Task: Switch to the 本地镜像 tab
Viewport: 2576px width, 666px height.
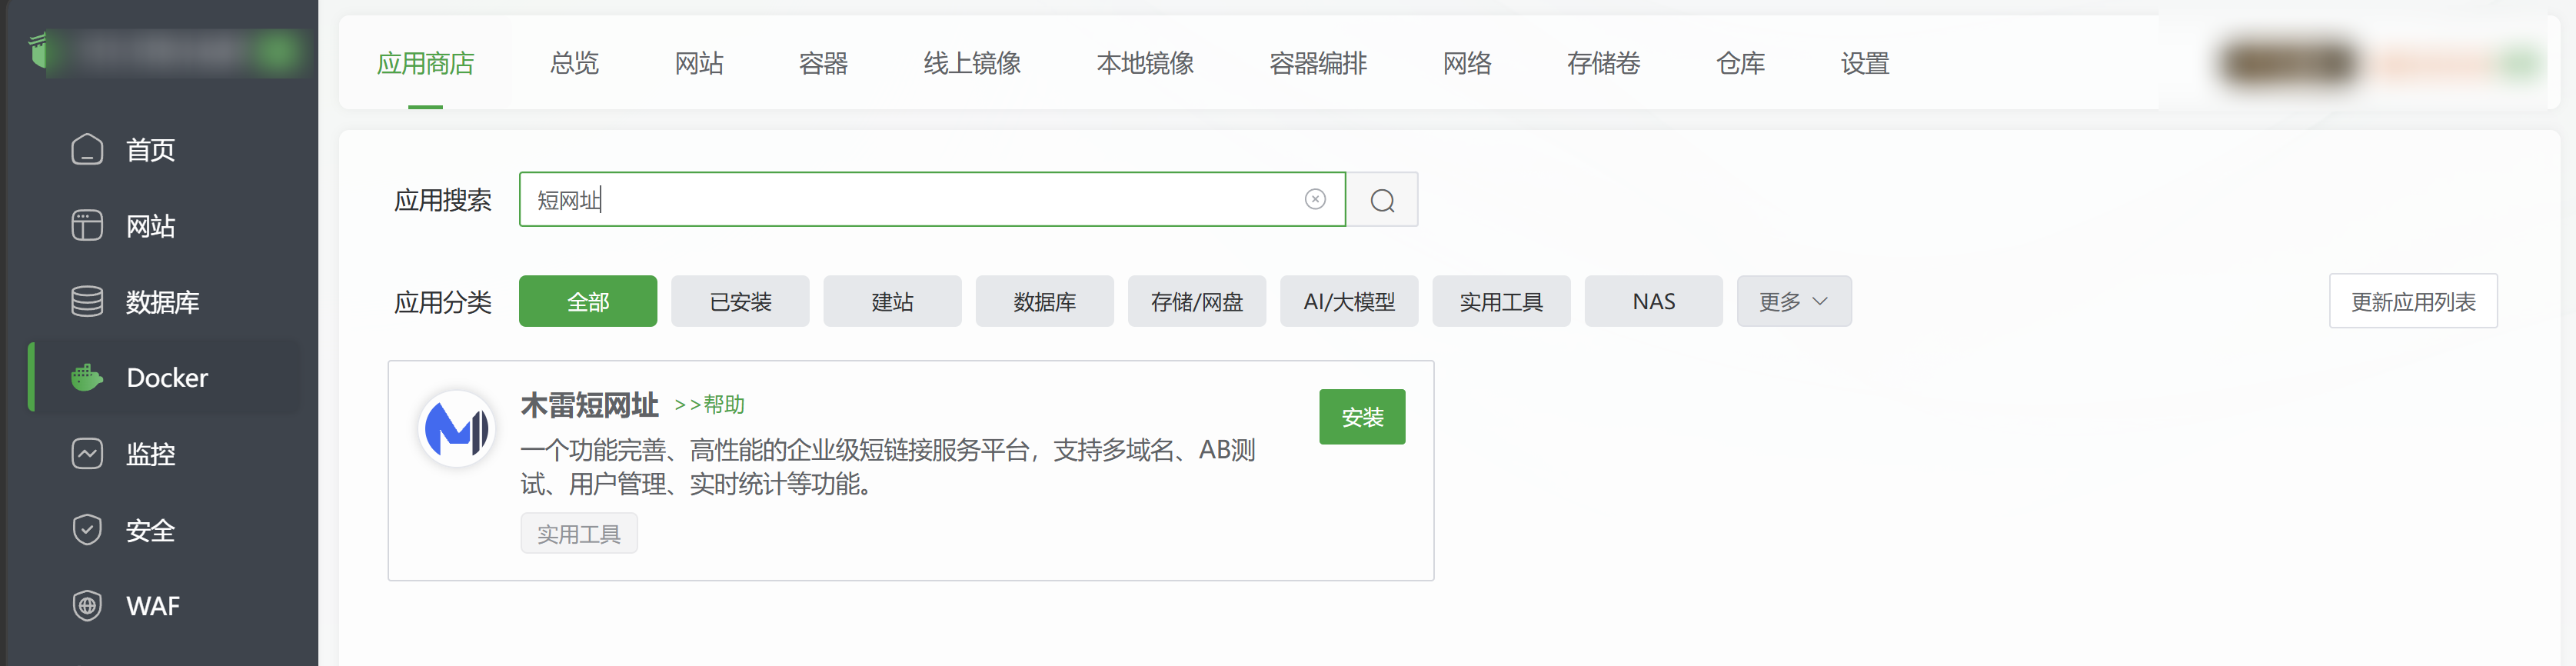Action: (x=1145, y=64)
